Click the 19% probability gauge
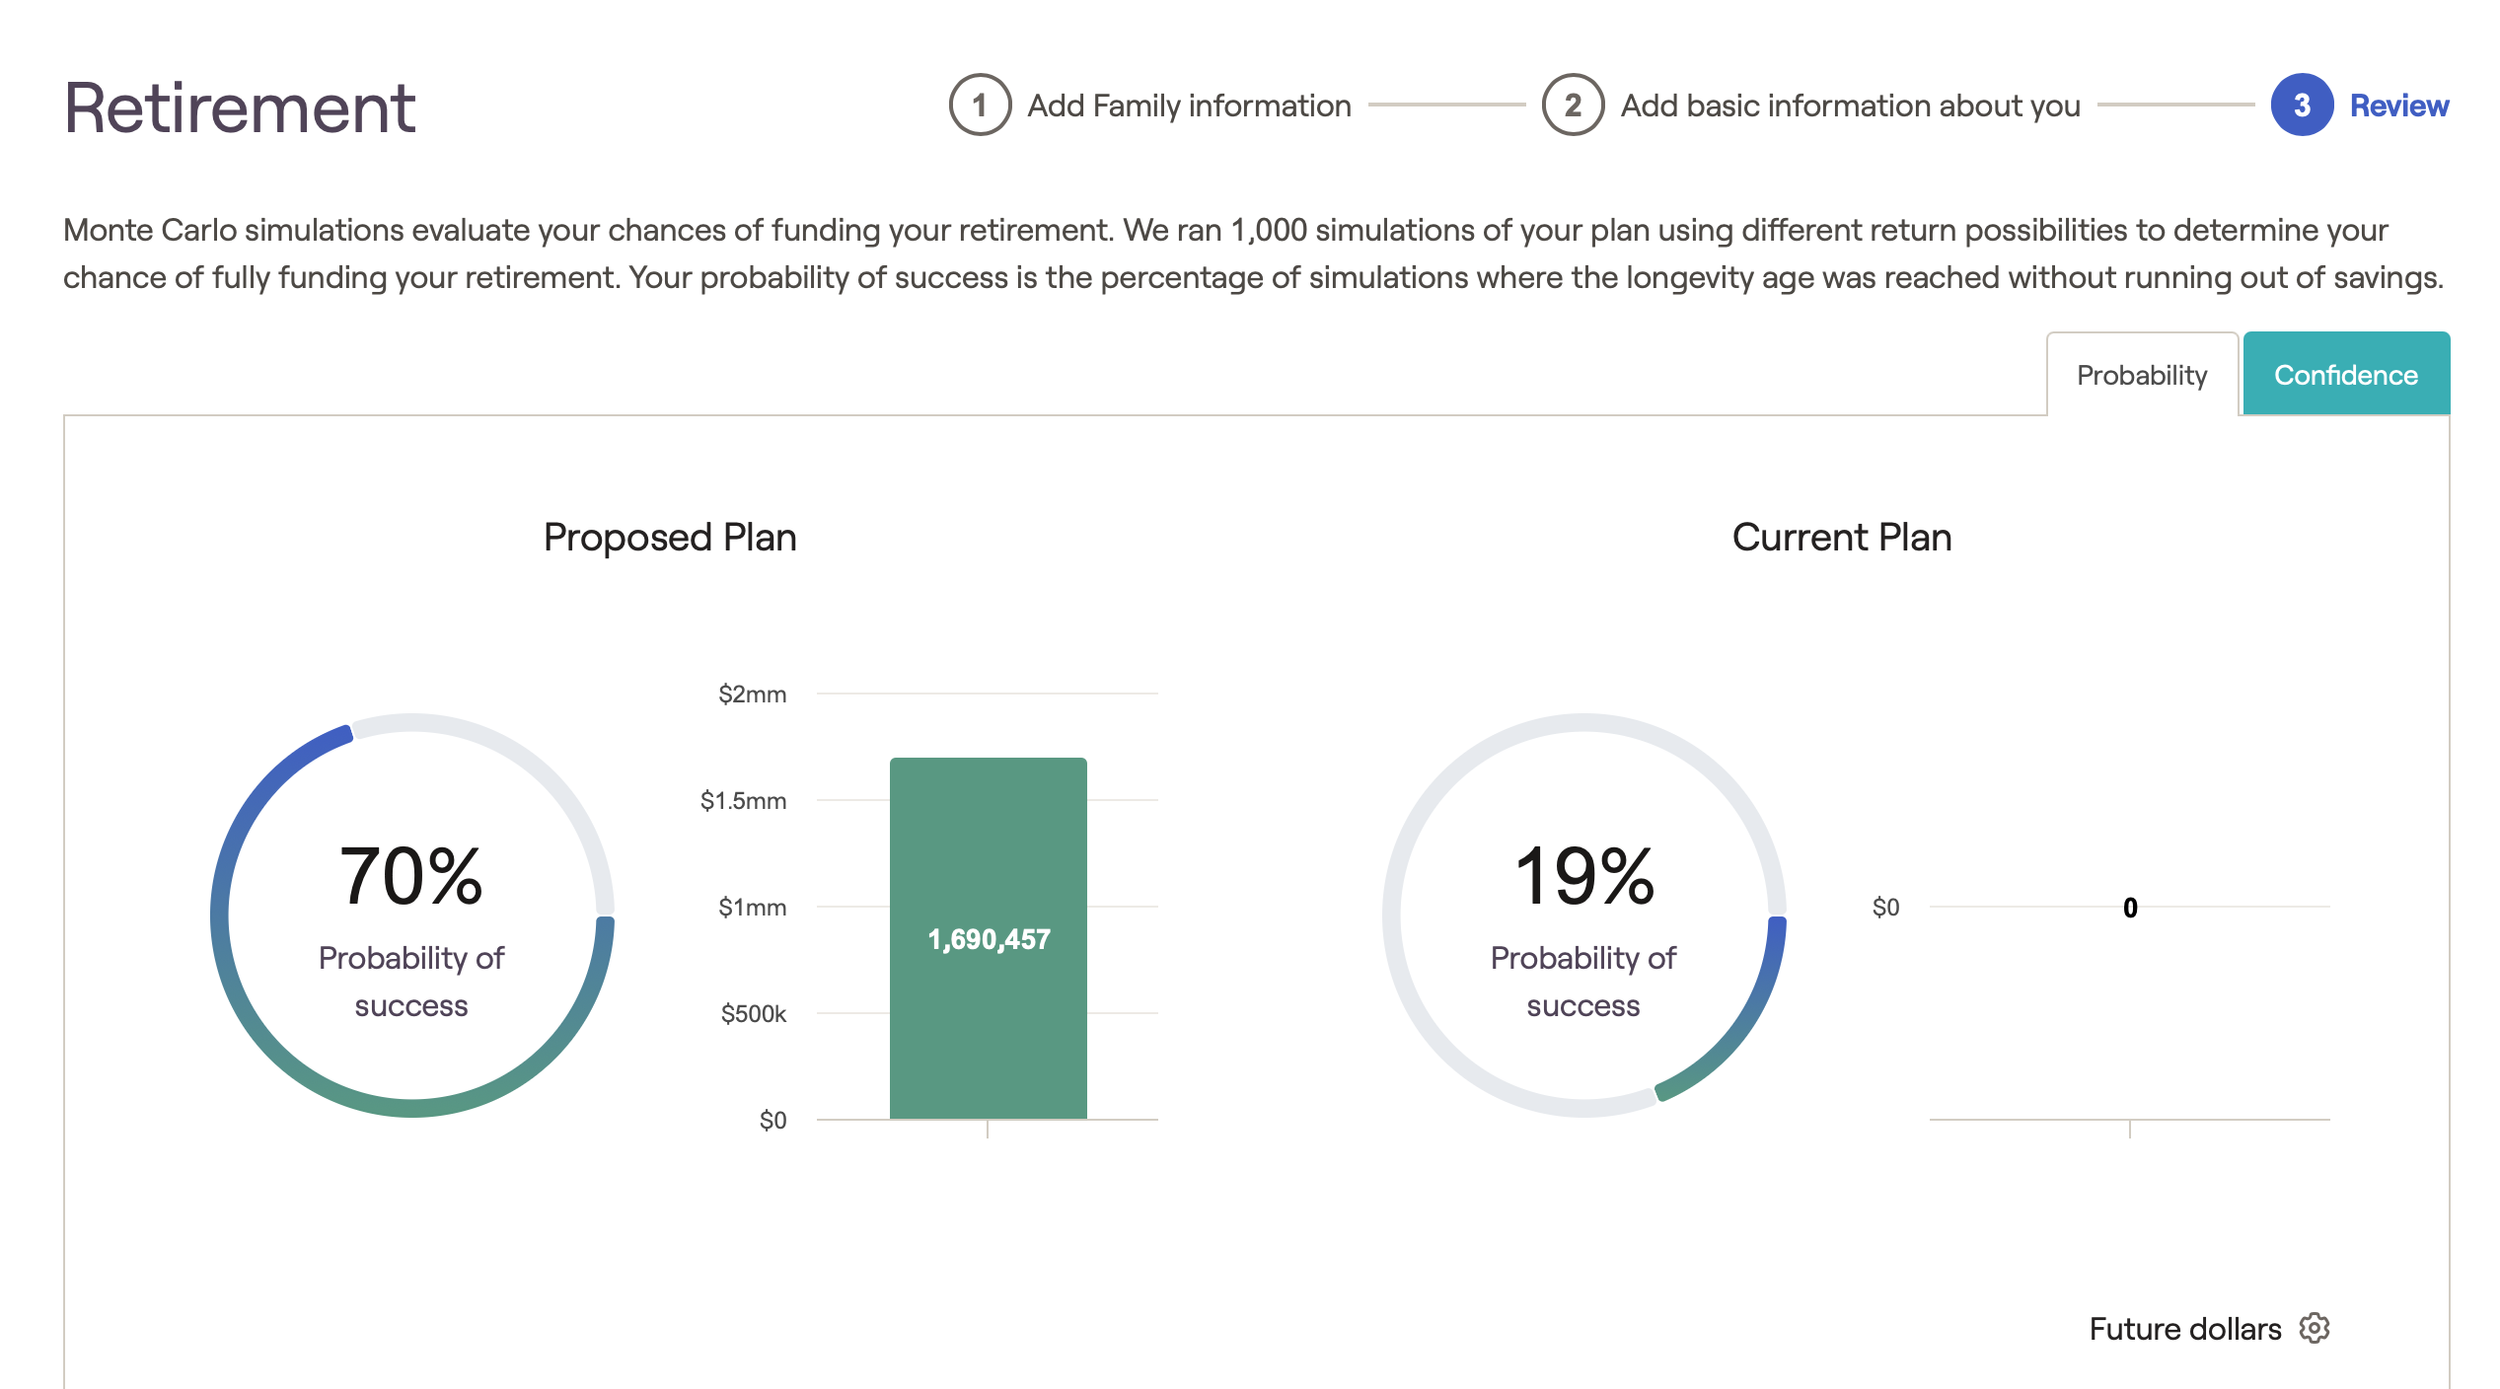The height and width of the screenshot is (1389, 2500). click(x=1584, y=915)
